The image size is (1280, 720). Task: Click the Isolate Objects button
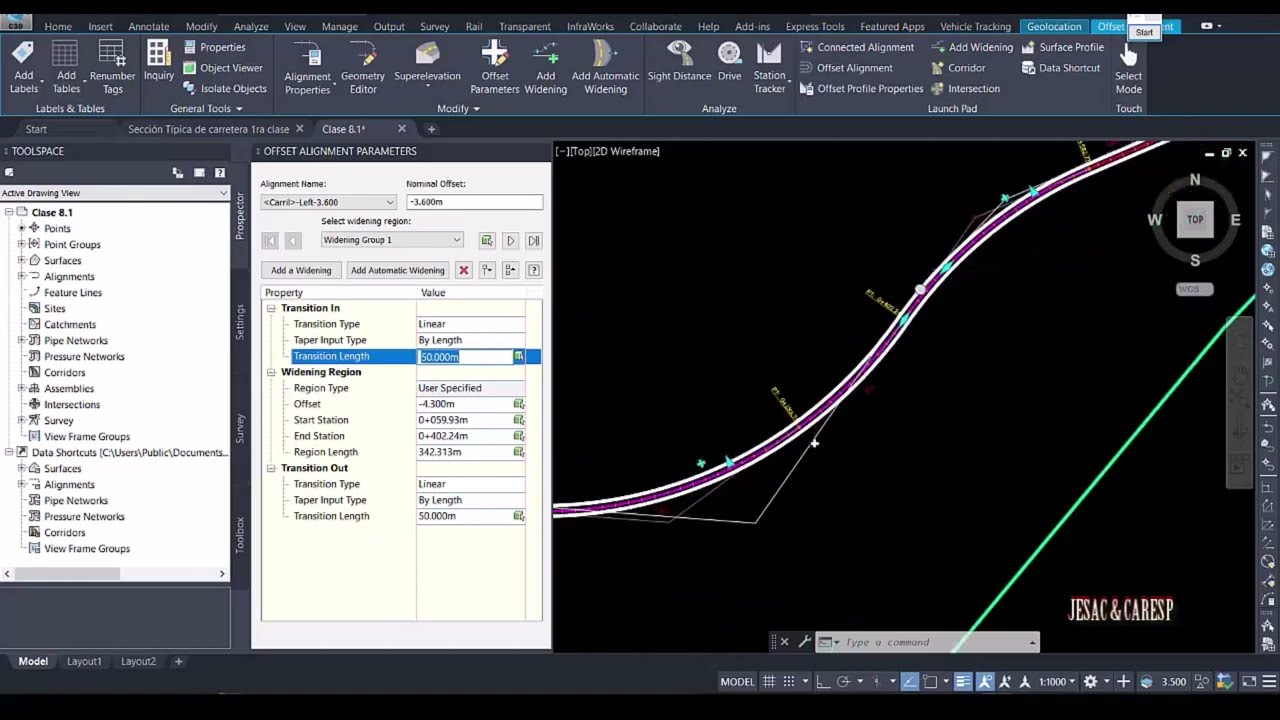(224, 88)
